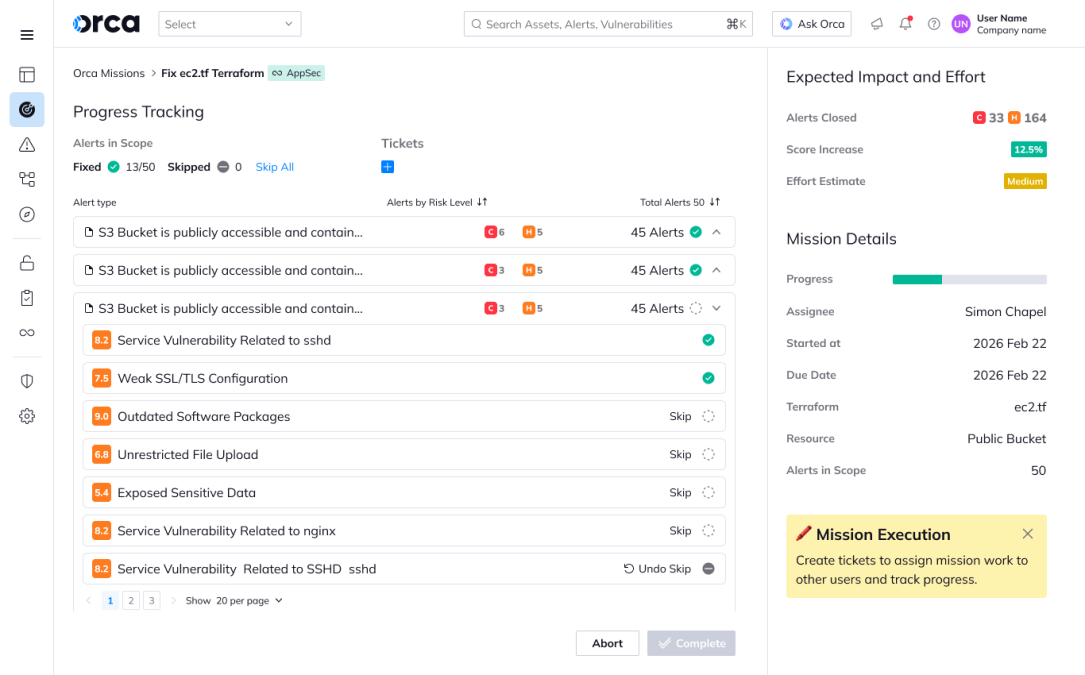Viewport: 1085px width, 675px height.
Task: Navigate back via the Orca Missions breadcrumb
Action: tap(108, 73)
